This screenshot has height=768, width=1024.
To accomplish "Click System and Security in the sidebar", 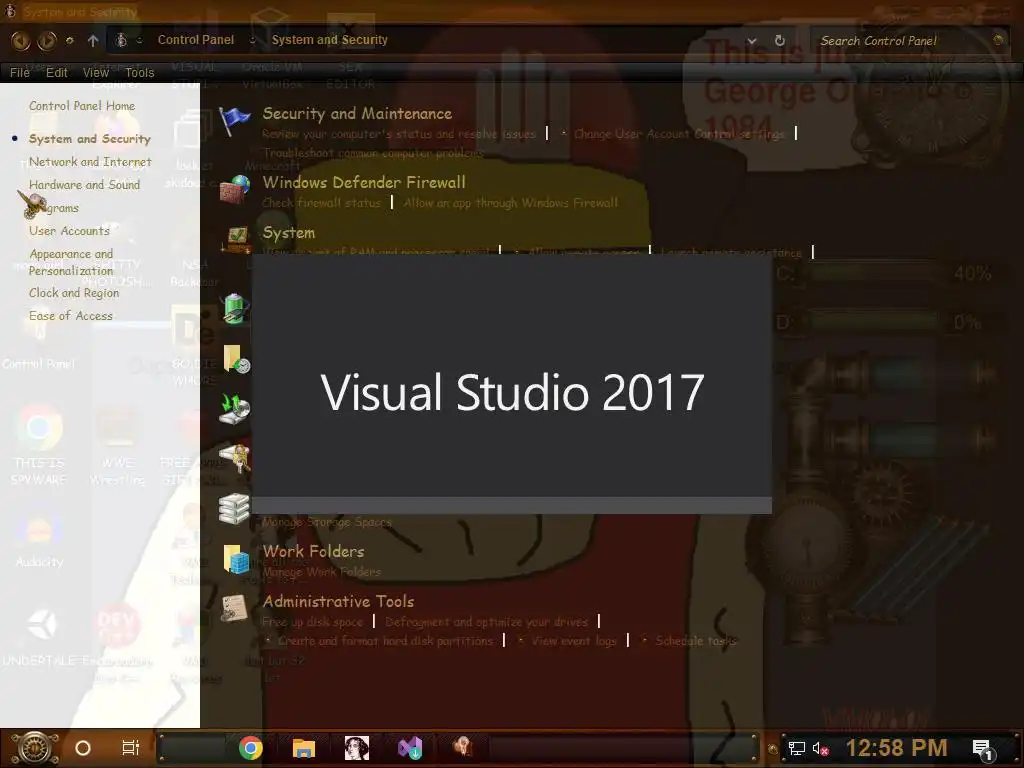I will coord(90,138).
